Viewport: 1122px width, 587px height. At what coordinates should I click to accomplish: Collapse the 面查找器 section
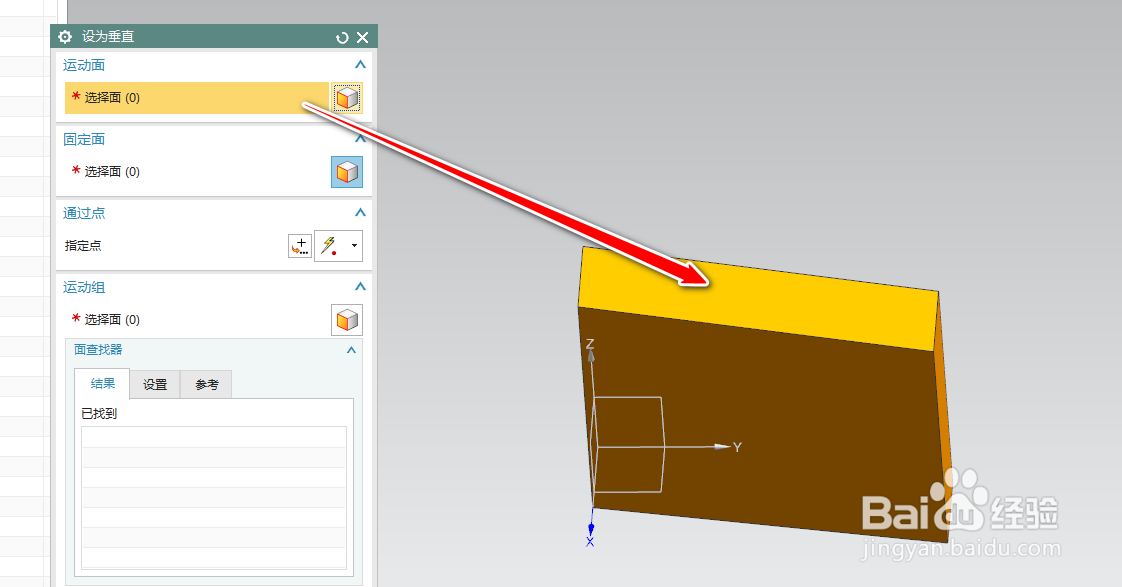351,350
